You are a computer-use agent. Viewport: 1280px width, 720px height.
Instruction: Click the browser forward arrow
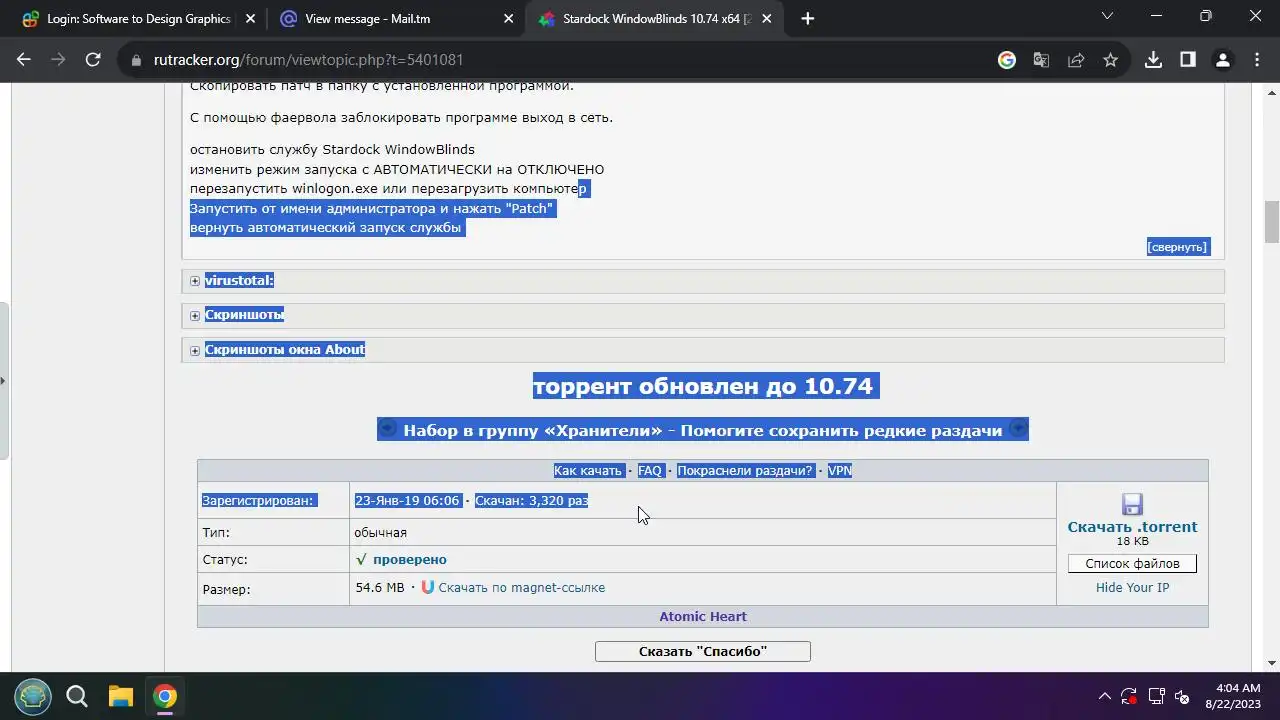pos(58,60)
